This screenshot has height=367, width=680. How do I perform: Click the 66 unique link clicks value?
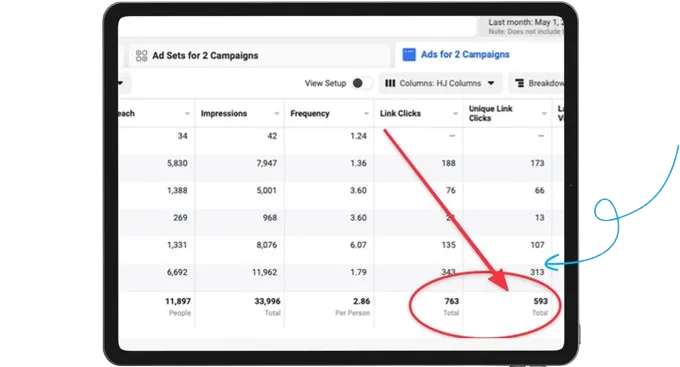(539, 190)
